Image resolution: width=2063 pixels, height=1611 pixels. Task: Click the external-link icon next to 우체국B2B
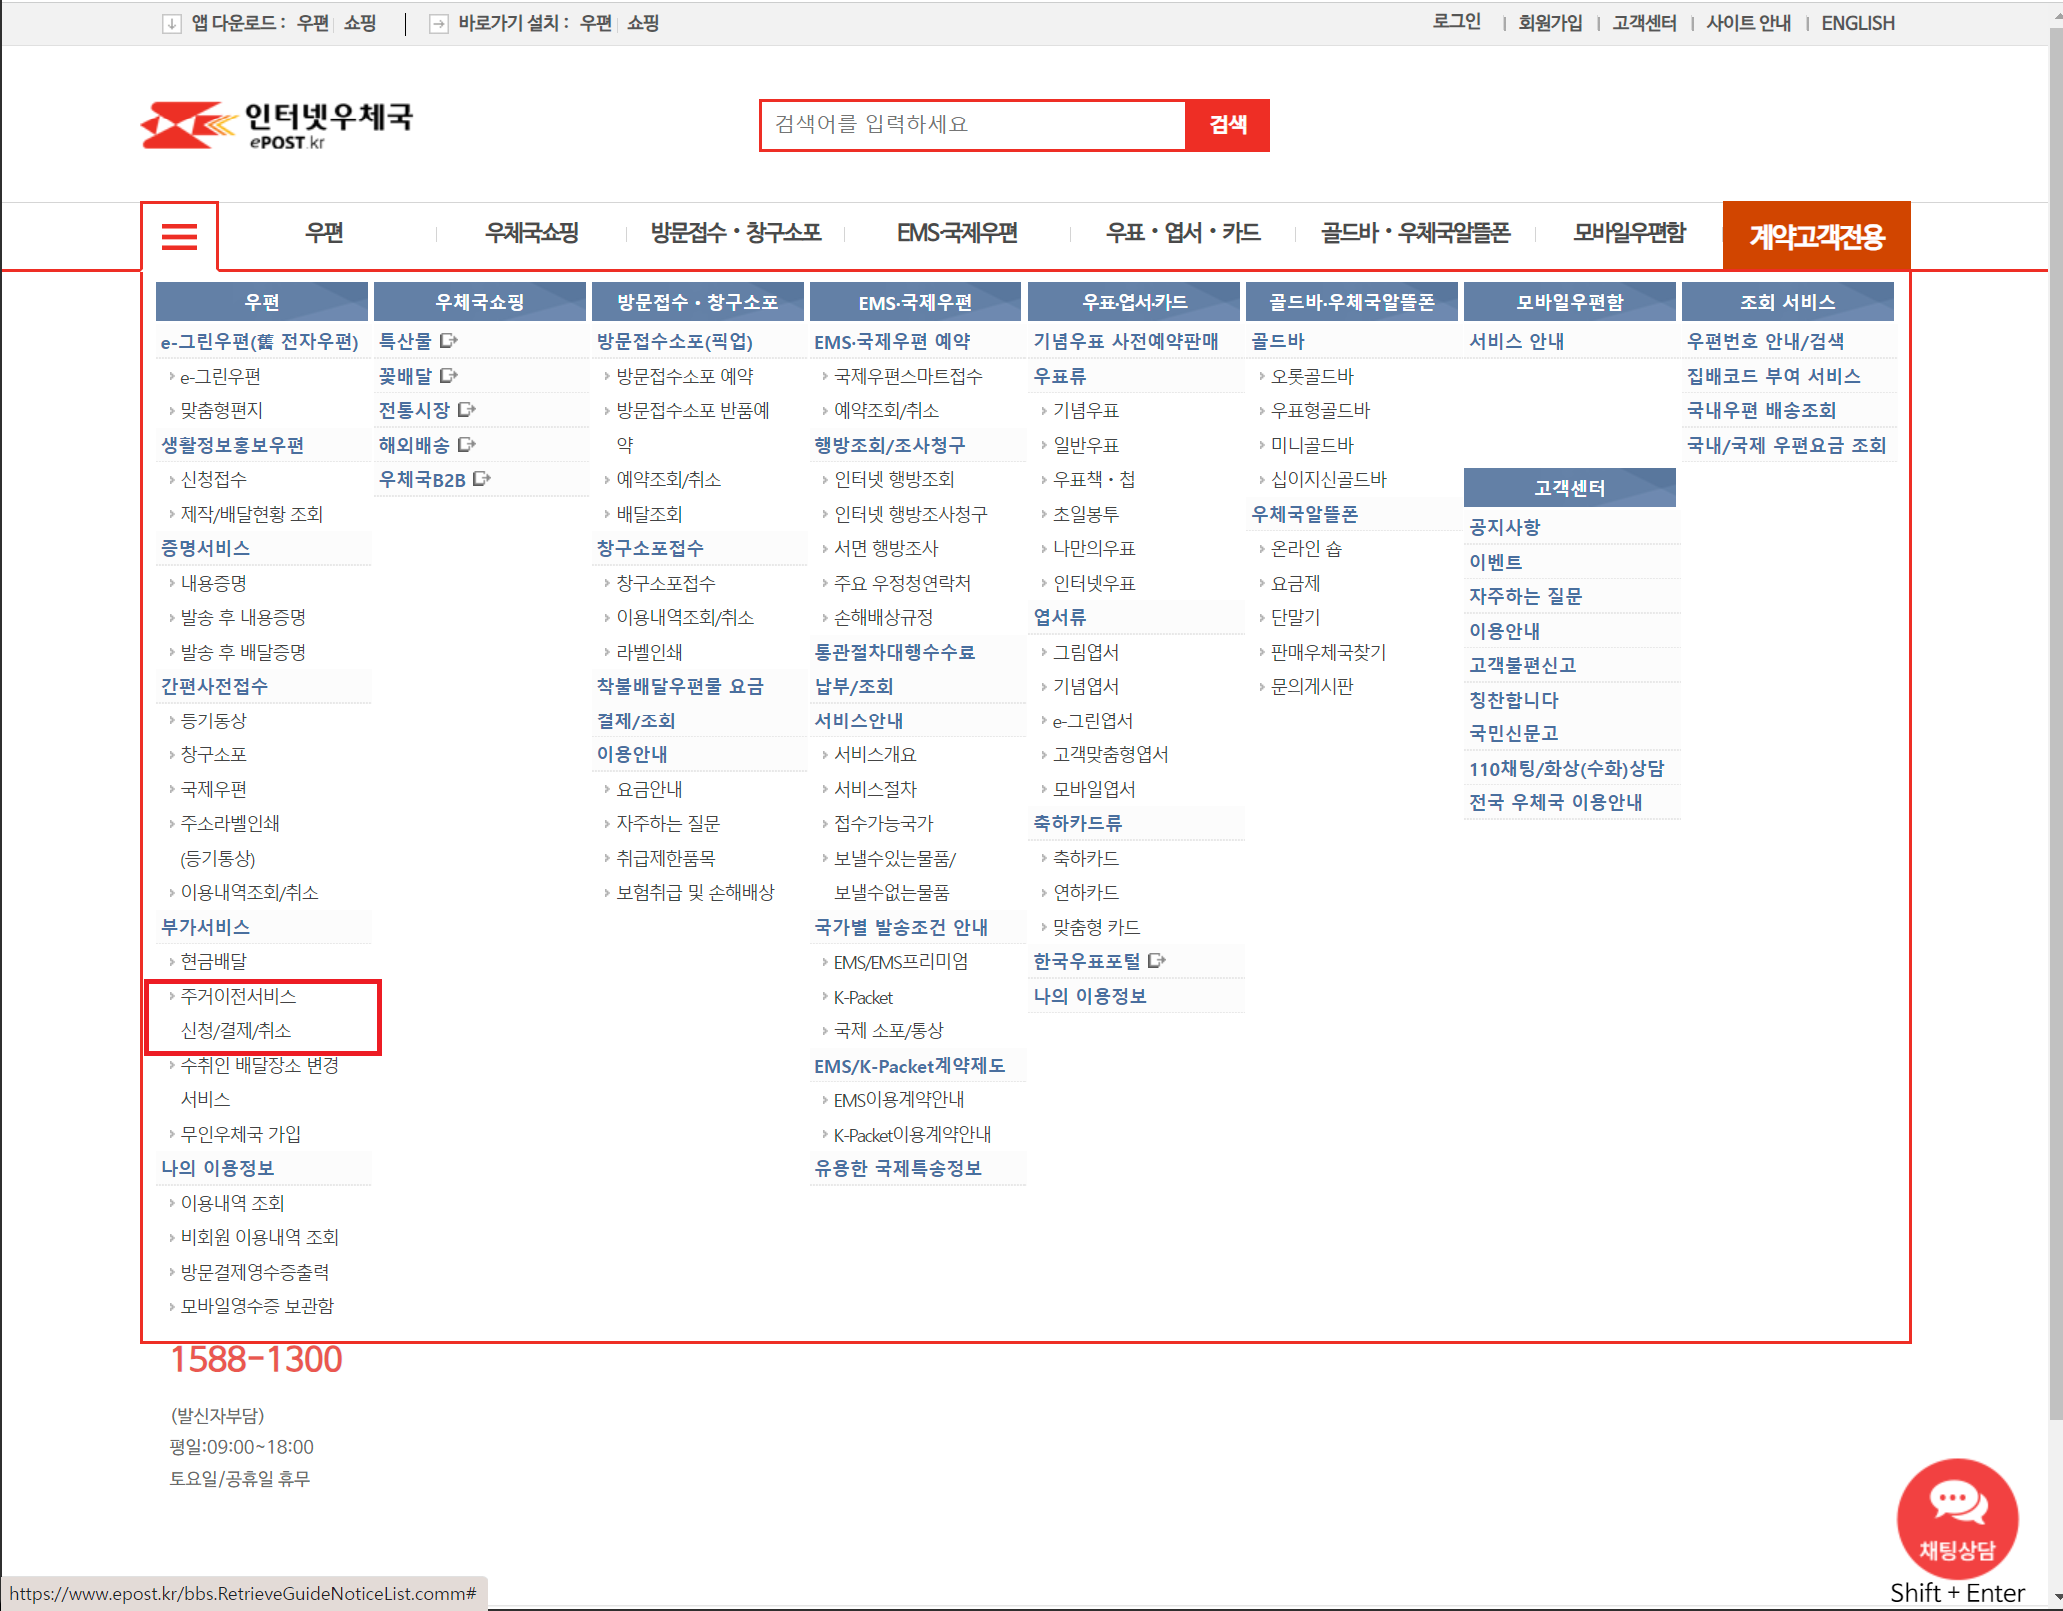pos(481,478)
